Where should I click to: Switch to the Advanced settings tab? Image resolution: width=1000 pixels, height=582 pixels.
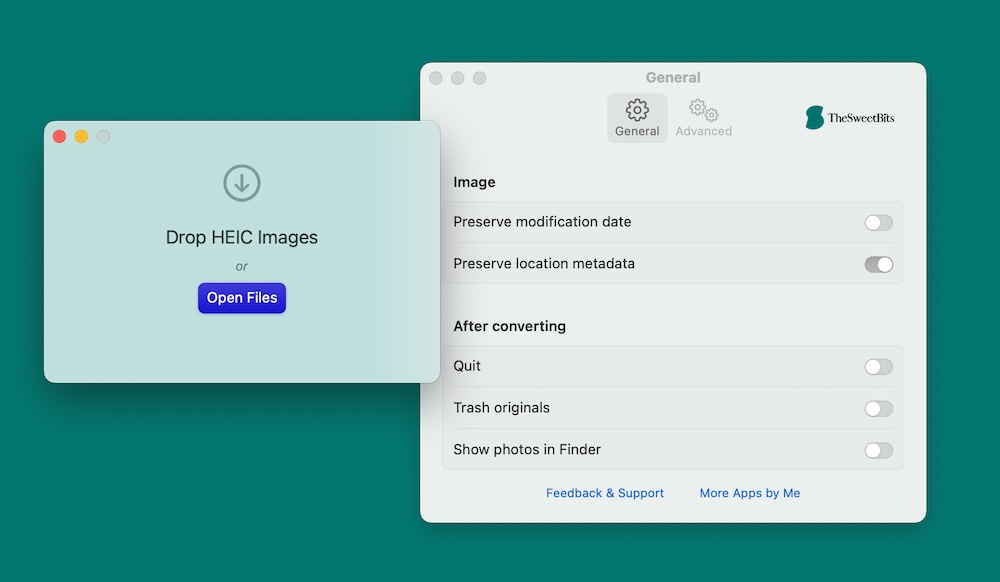(703, 118)
